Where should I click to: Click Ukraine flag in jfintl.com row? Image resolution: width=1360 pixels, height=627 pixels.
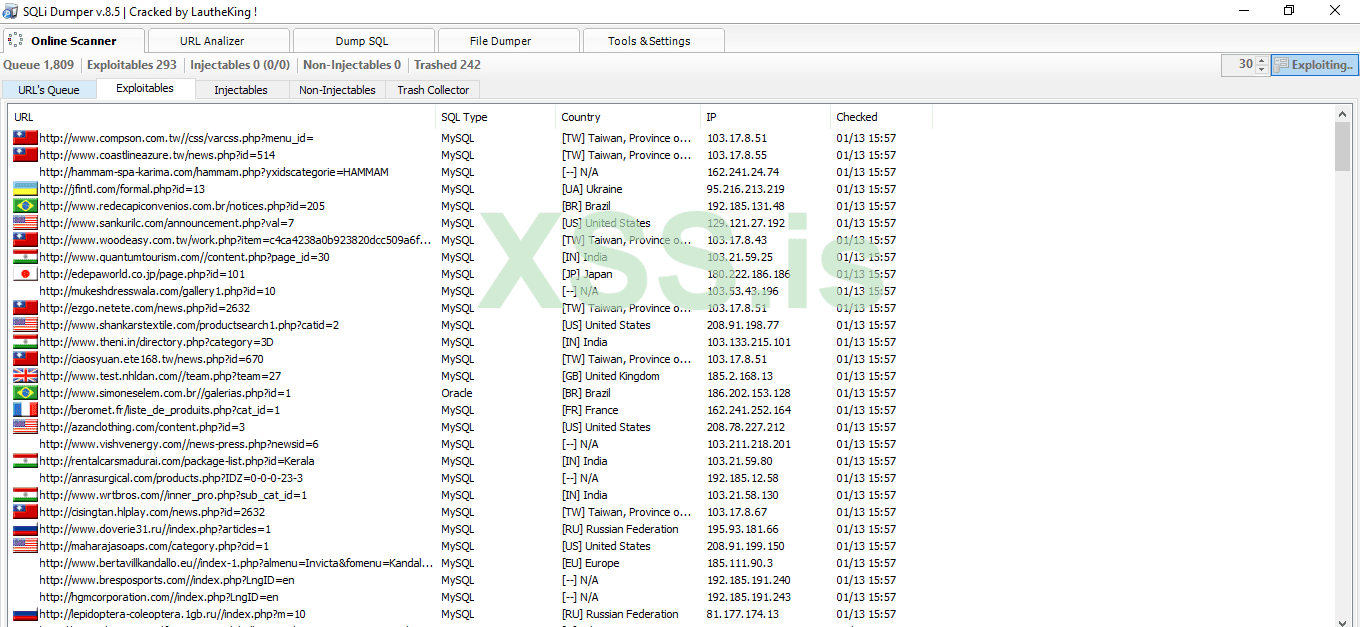(25, 189)
